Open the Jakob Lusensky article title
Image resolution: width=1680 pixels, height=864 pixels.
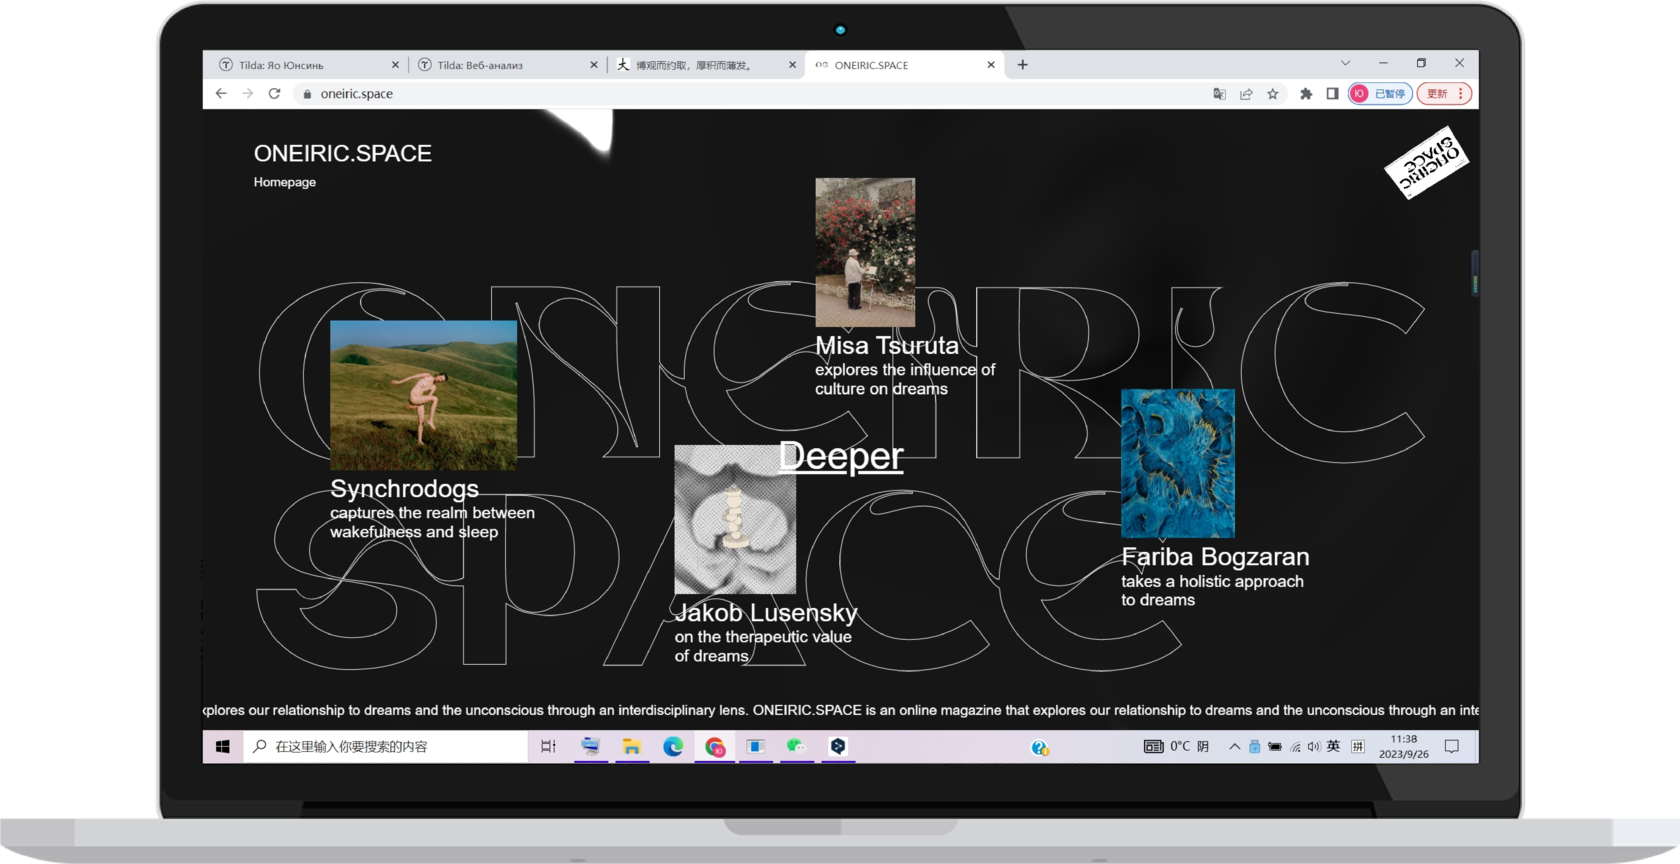[x=766, y=613]
